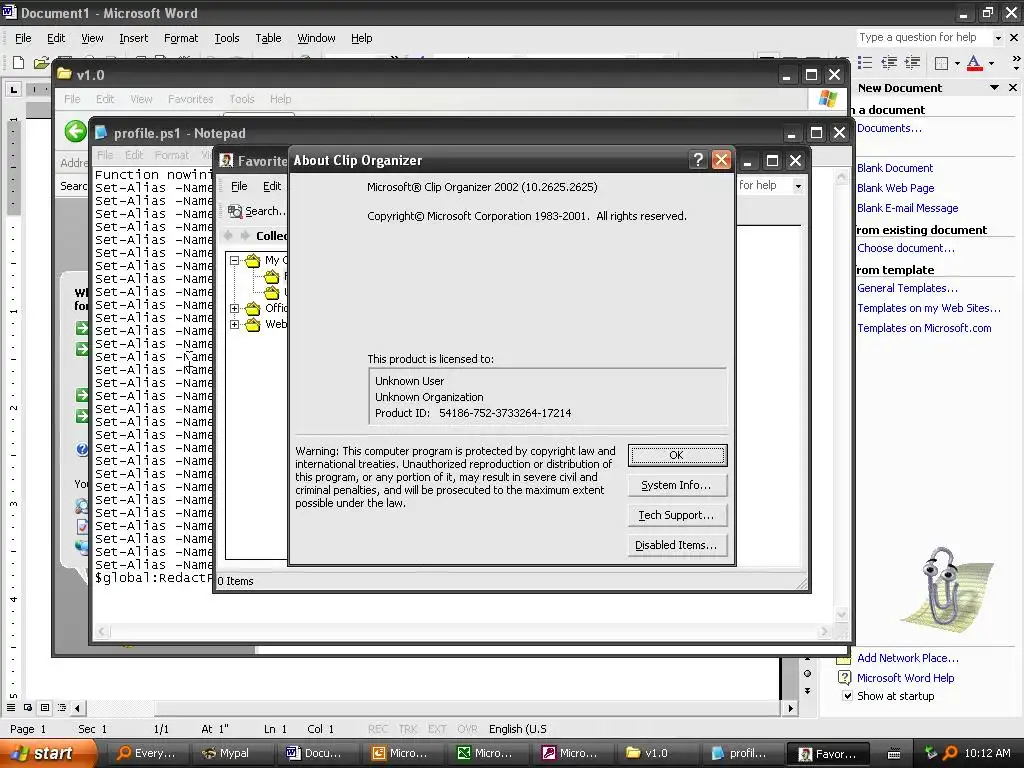Click the ruler tab selector L box
This screenshot has width=1024, height=768.
pos(14,89)
